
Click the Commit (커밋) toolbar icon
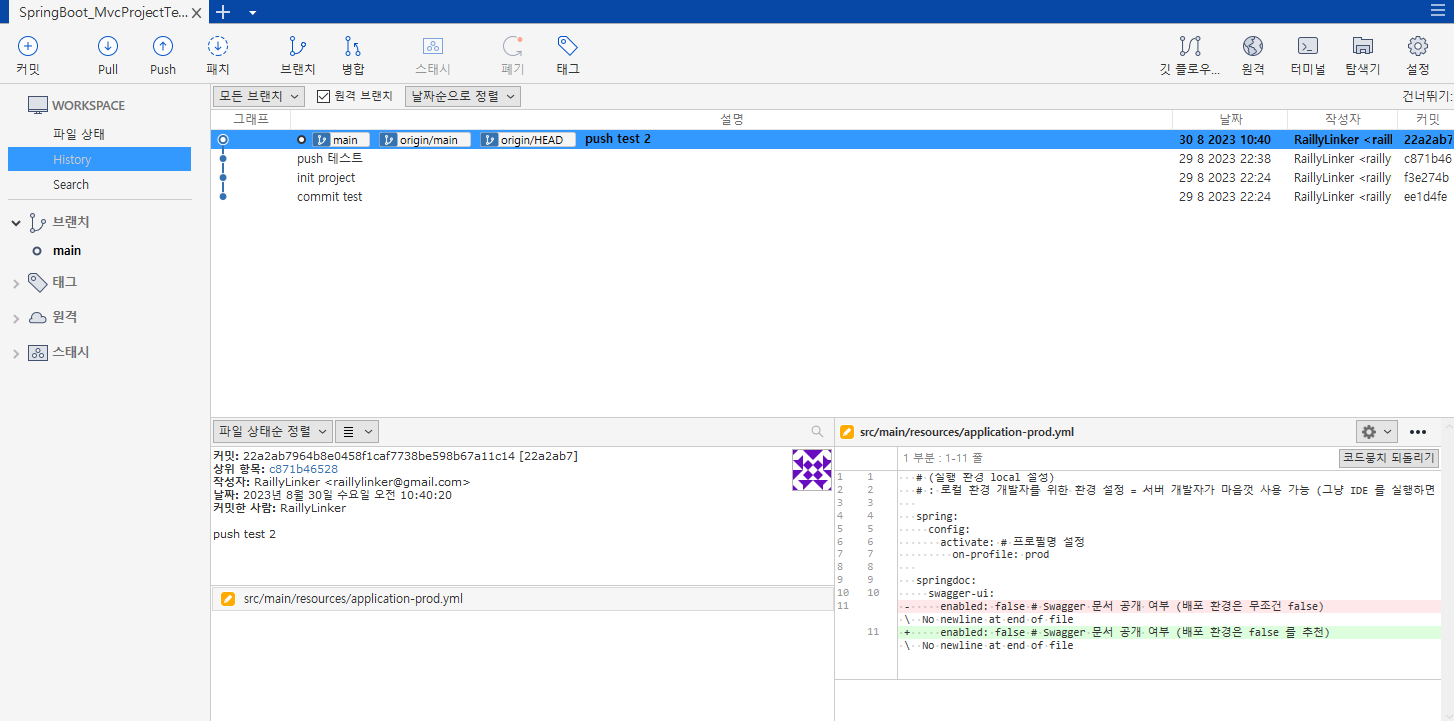(x=28, y=46)
